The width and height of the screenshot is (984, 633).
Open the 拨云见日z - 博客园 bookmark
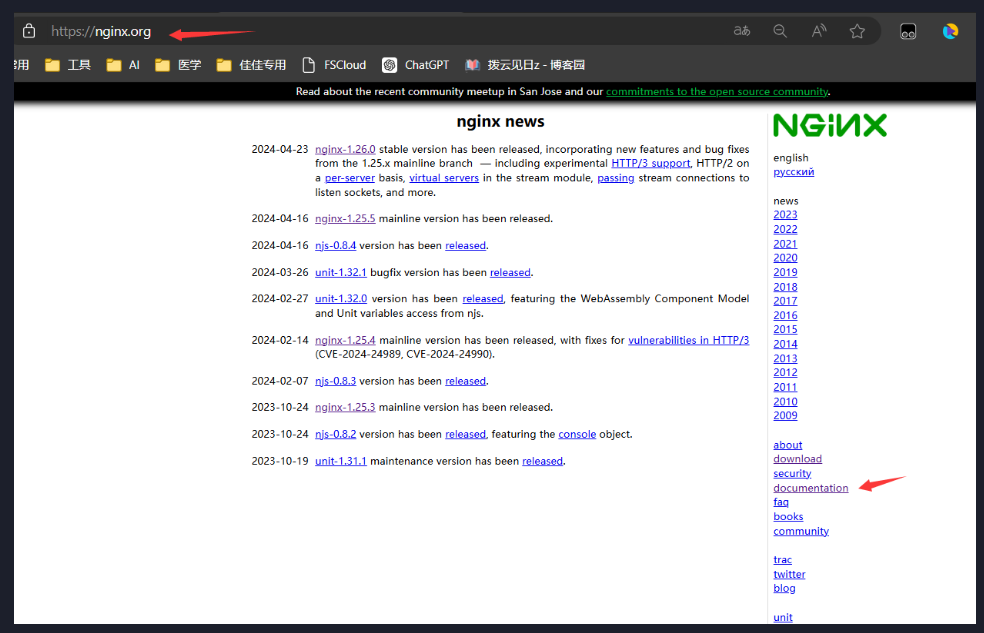click(525, 65)
